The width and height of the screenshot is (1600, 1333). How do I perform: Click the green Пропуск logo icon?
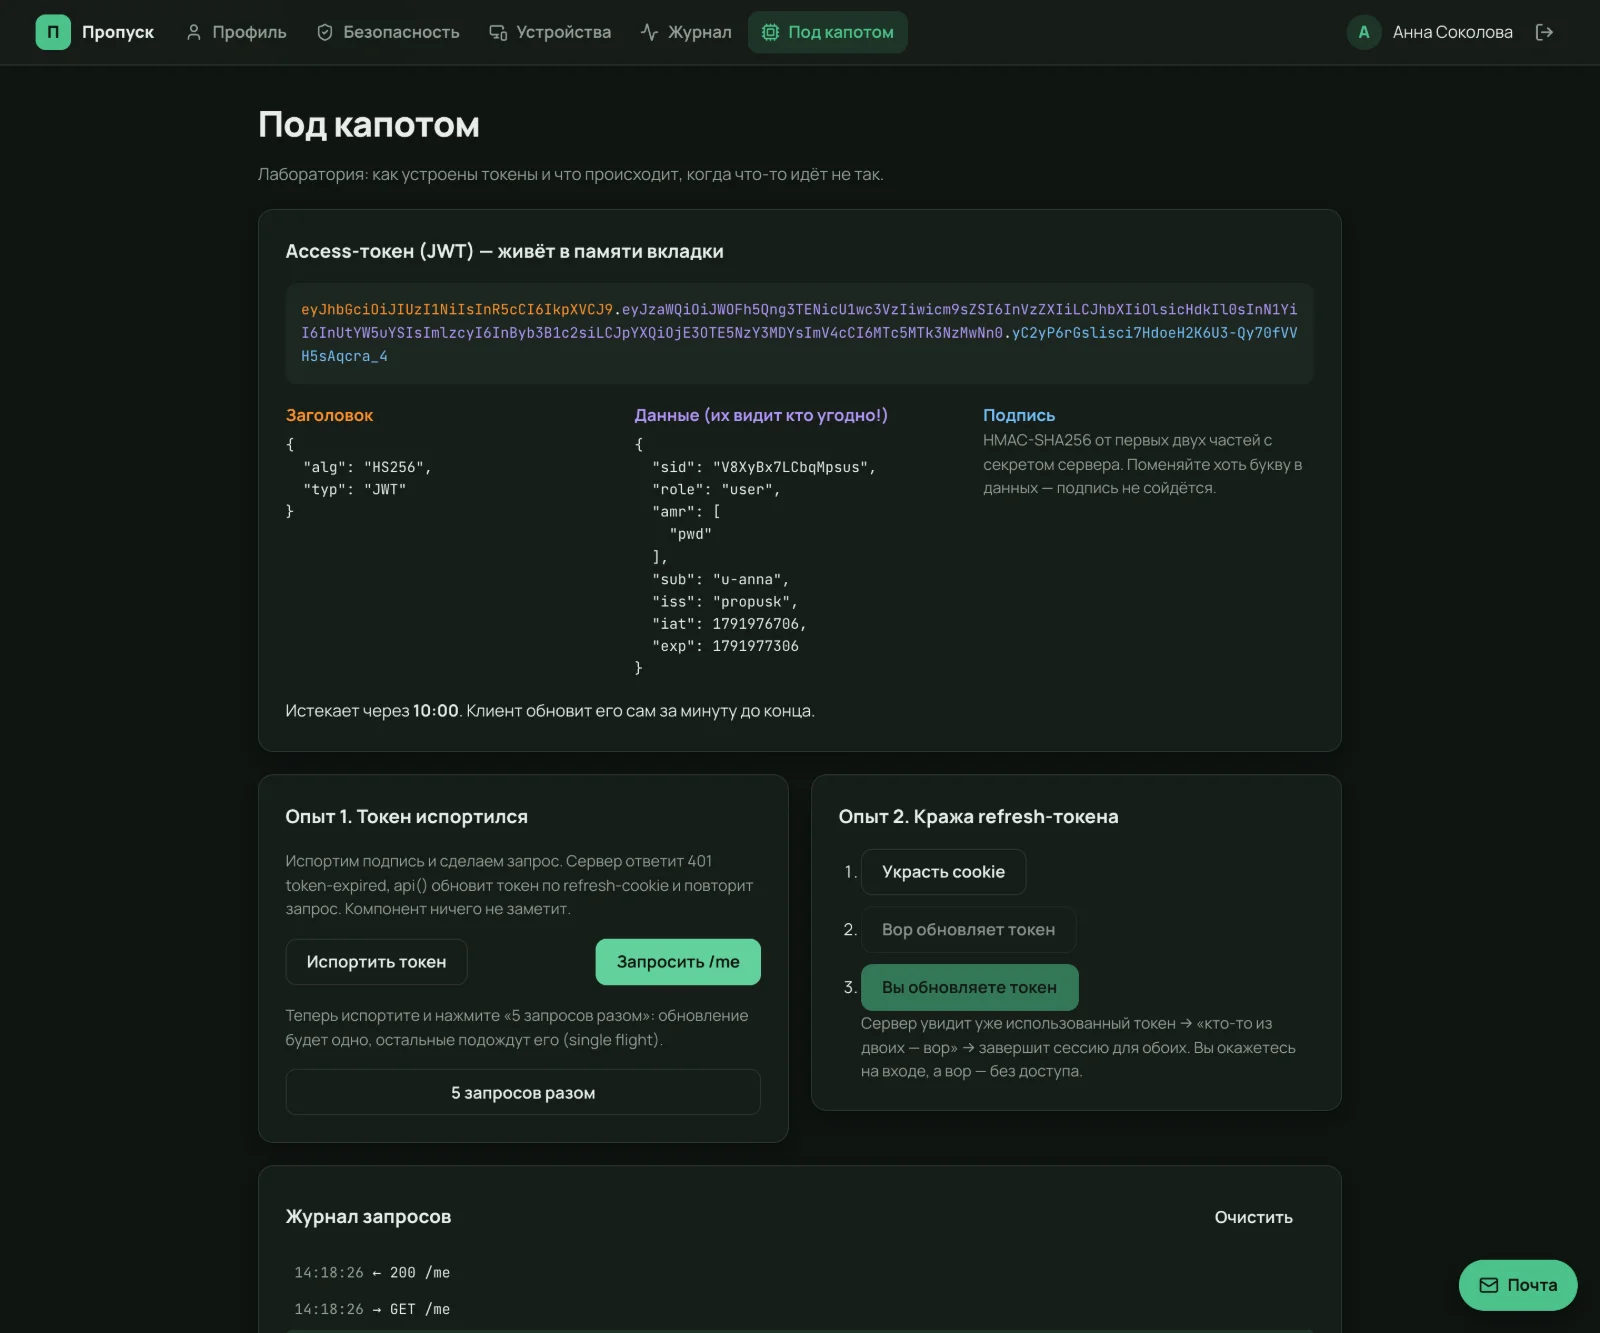[53, 32]
